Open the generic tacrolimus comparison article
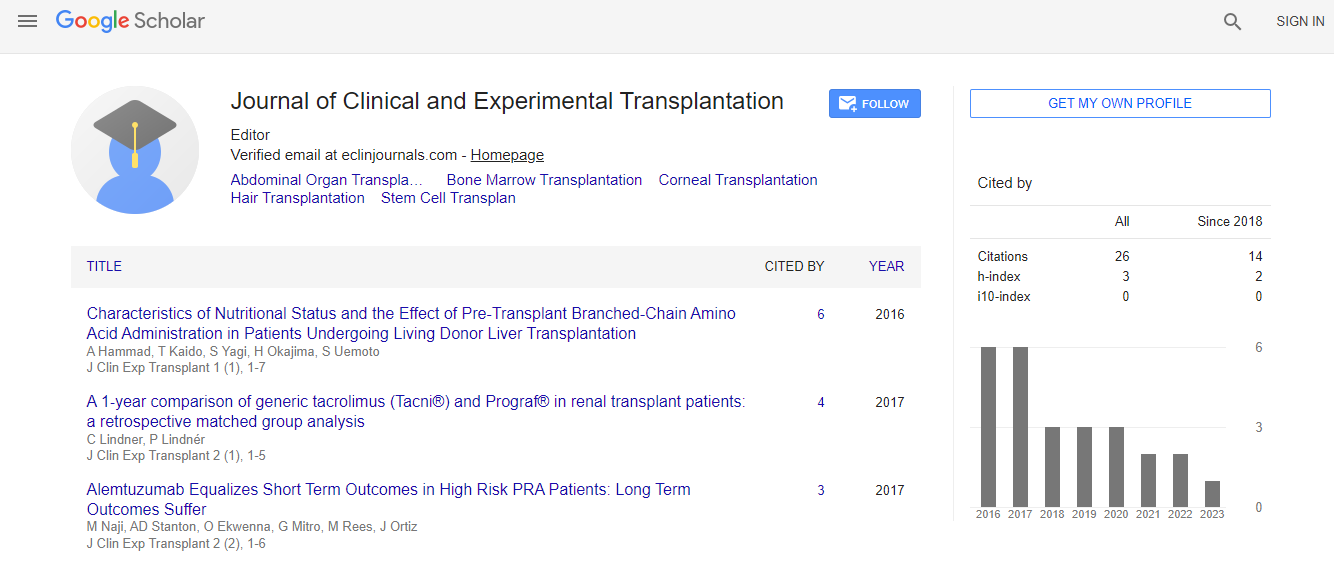This screenshot has height=566, width=1334. [x=415, y=411]
